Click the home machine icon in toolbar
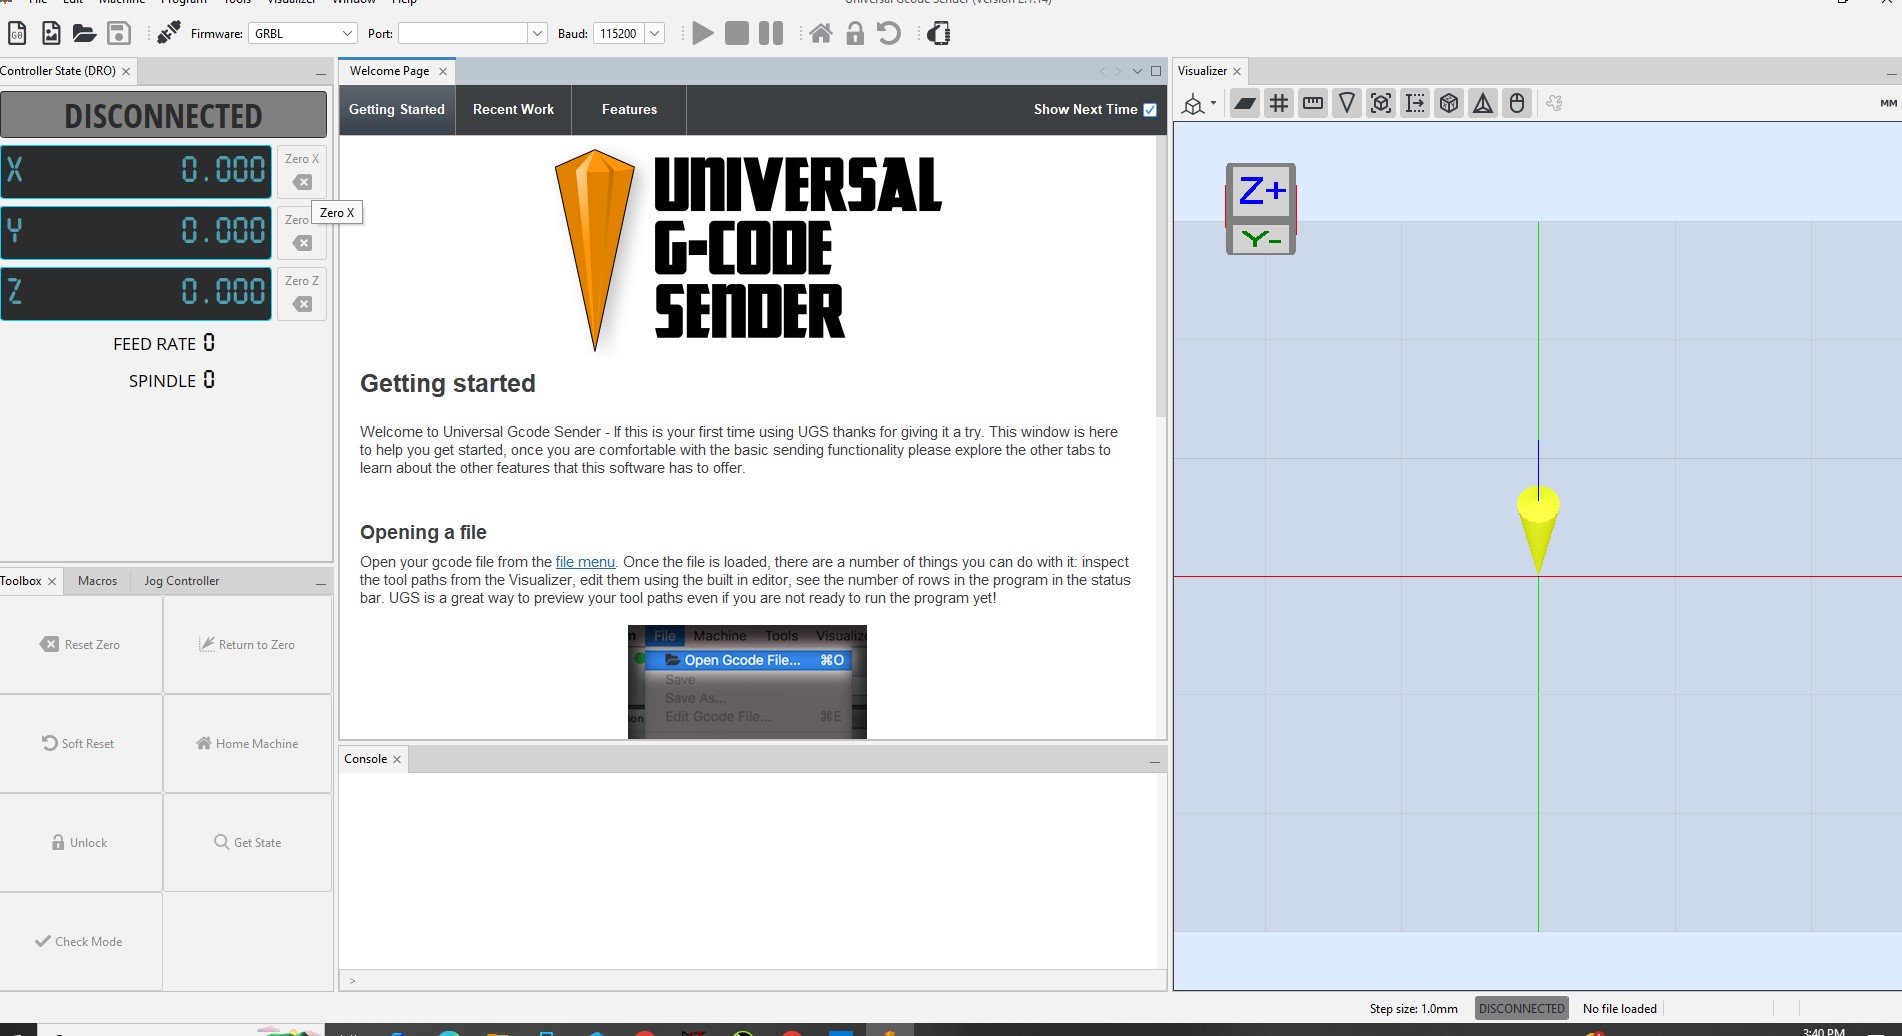 (821, 33)
